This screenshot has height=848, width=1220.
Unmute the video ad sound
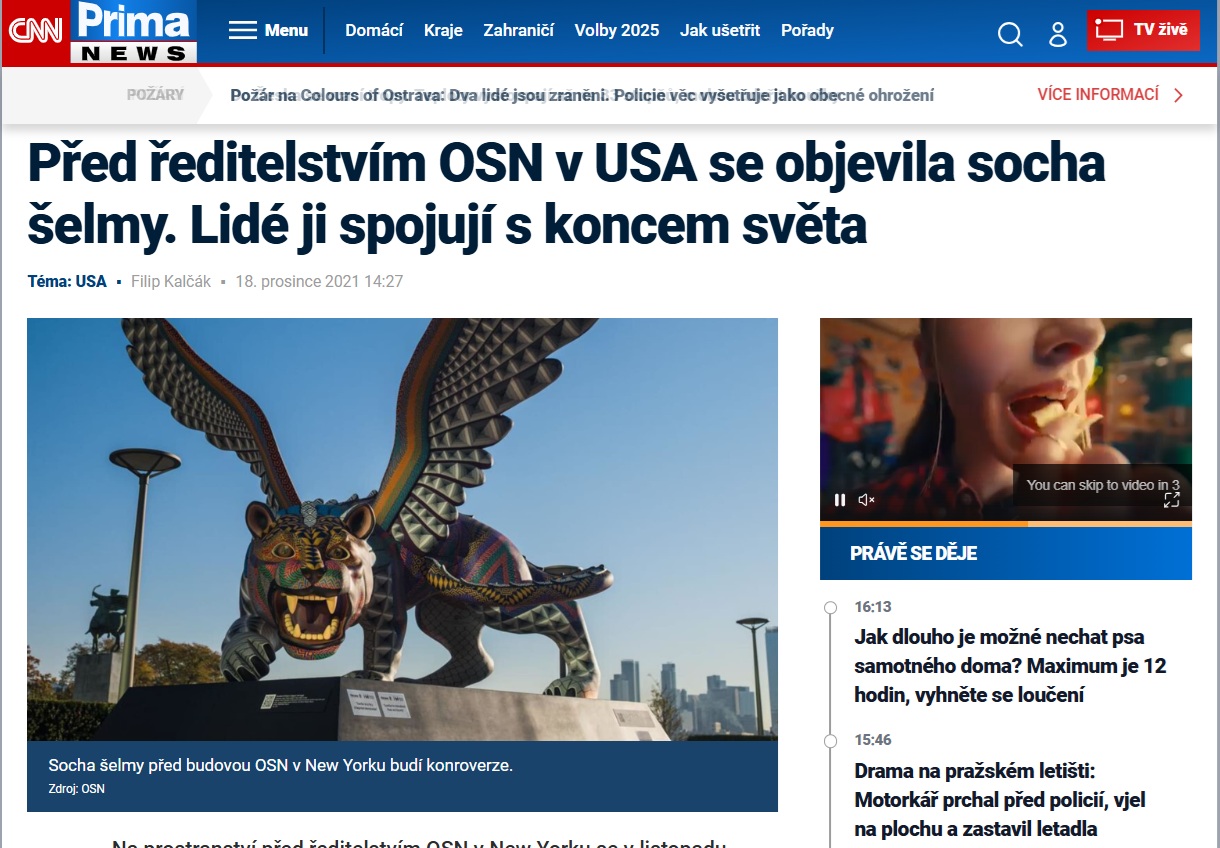[867, 500]
